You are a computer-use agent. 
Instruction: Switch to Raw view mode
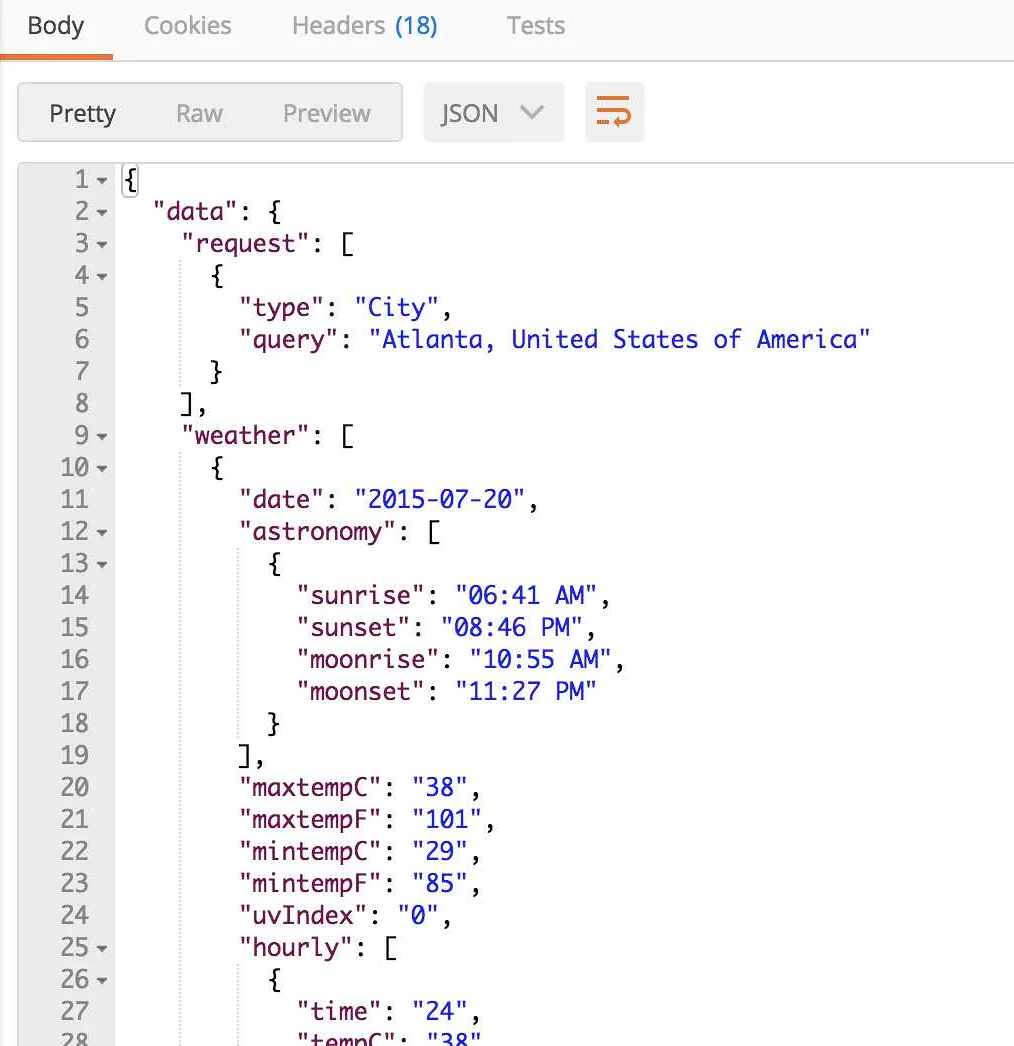pos(199,114)
